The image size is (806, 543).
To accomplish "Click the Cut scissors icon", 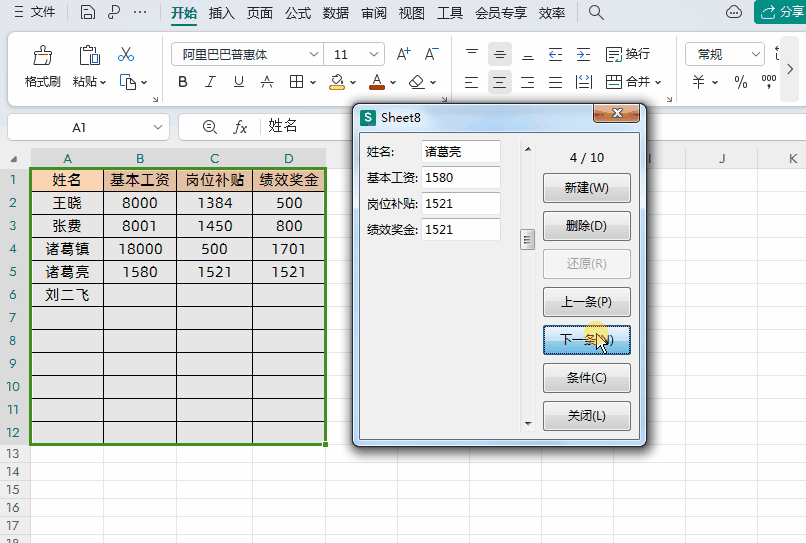I will click(126, 54).
